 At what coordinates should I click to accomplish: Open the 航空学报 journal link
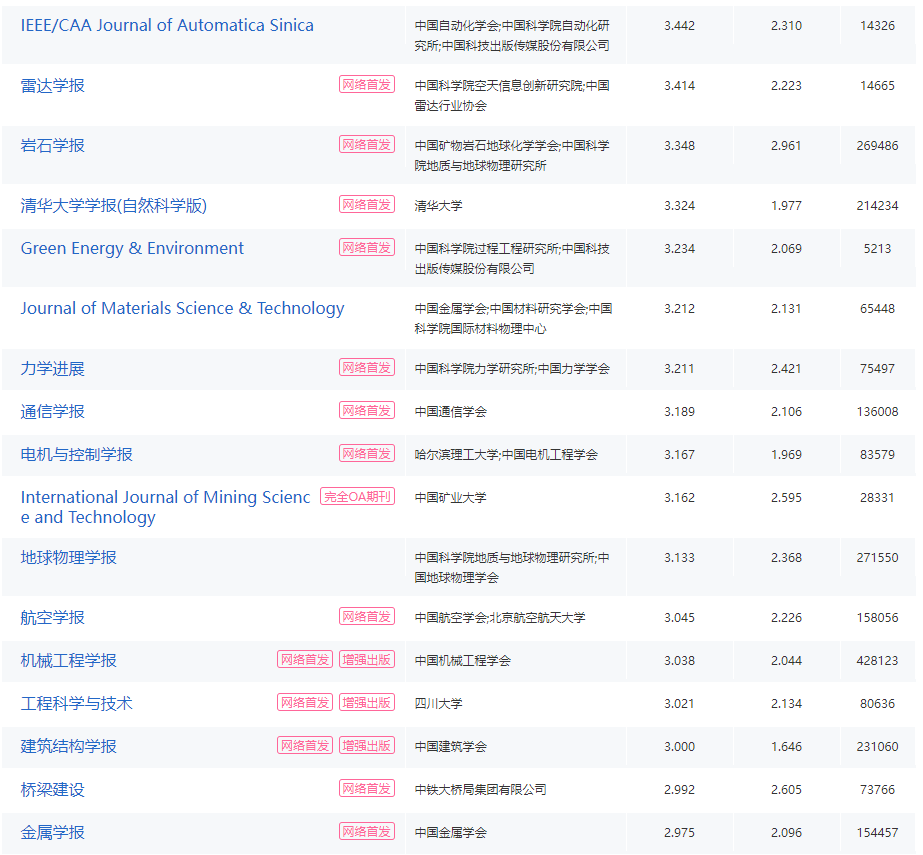point(52,618)
